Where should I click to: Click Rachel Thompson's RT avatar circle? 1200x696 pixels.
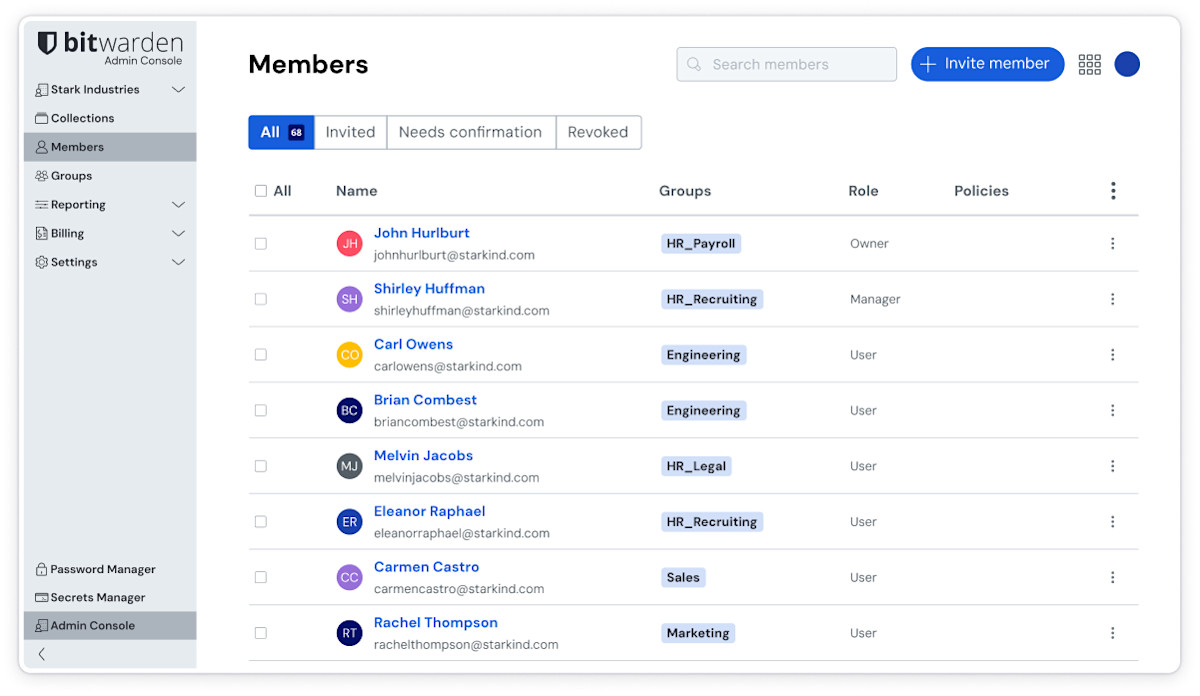click(x=349, y=633)
